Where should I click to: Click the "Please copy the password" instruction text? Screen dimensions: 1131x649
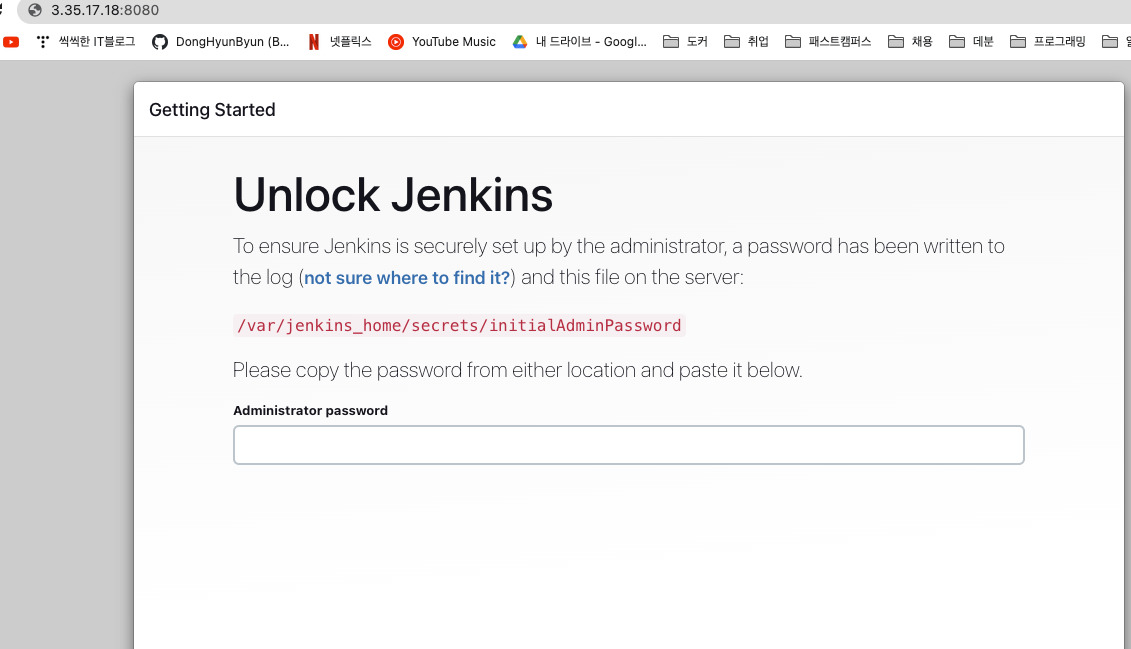click(x=517, y=370)
